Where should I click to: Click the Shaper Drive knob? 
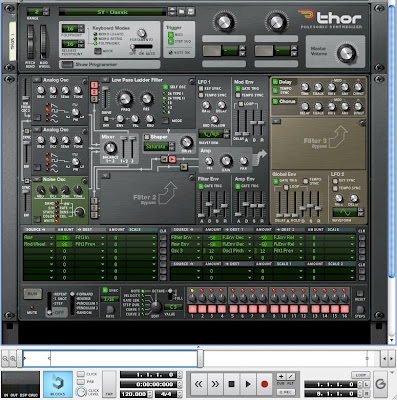tap(187, 142)
